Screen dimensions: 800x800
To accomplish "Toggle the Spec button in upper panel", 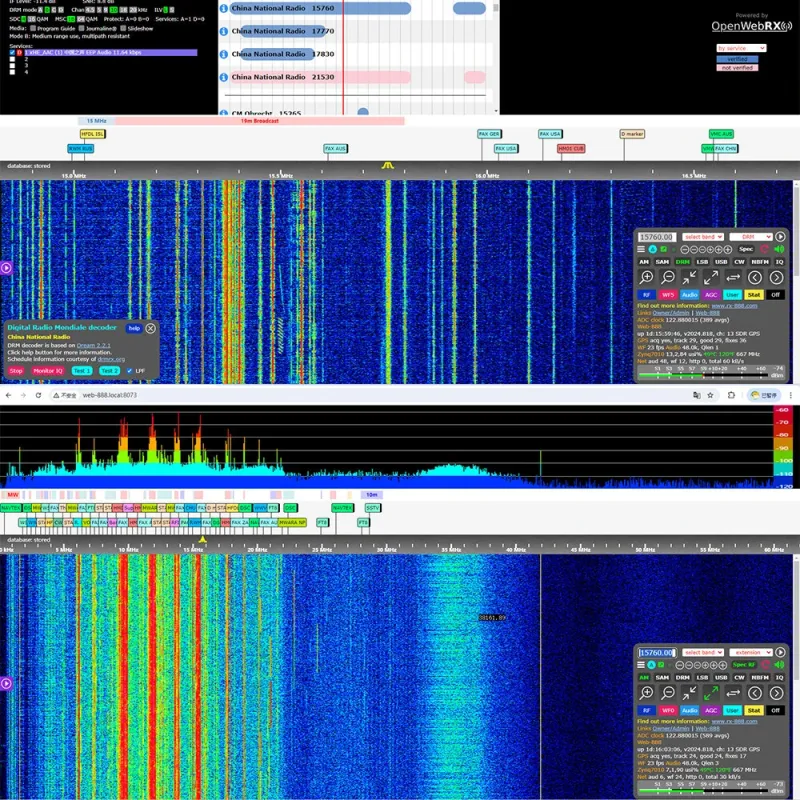I will coord(746,249).
